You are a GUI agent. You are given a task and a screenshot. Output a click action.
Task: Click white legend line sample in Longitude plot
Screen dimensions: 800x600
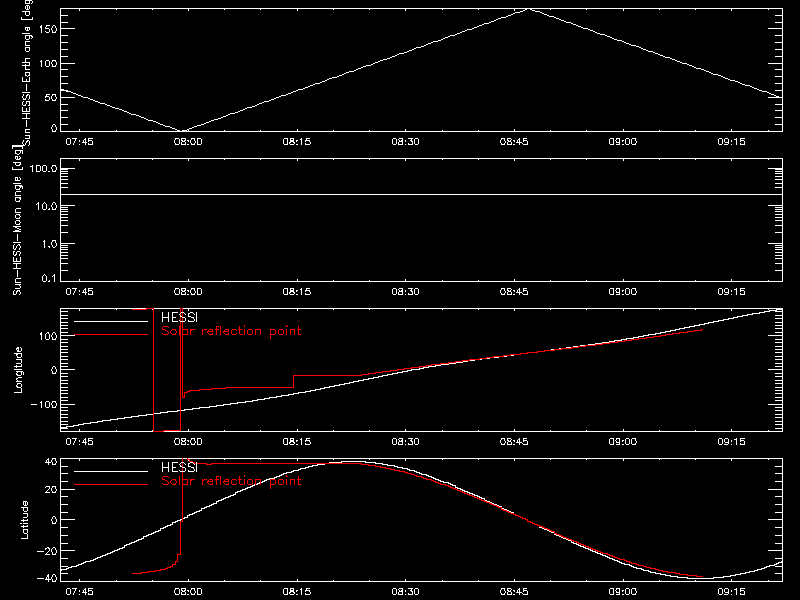click(111, 321)
